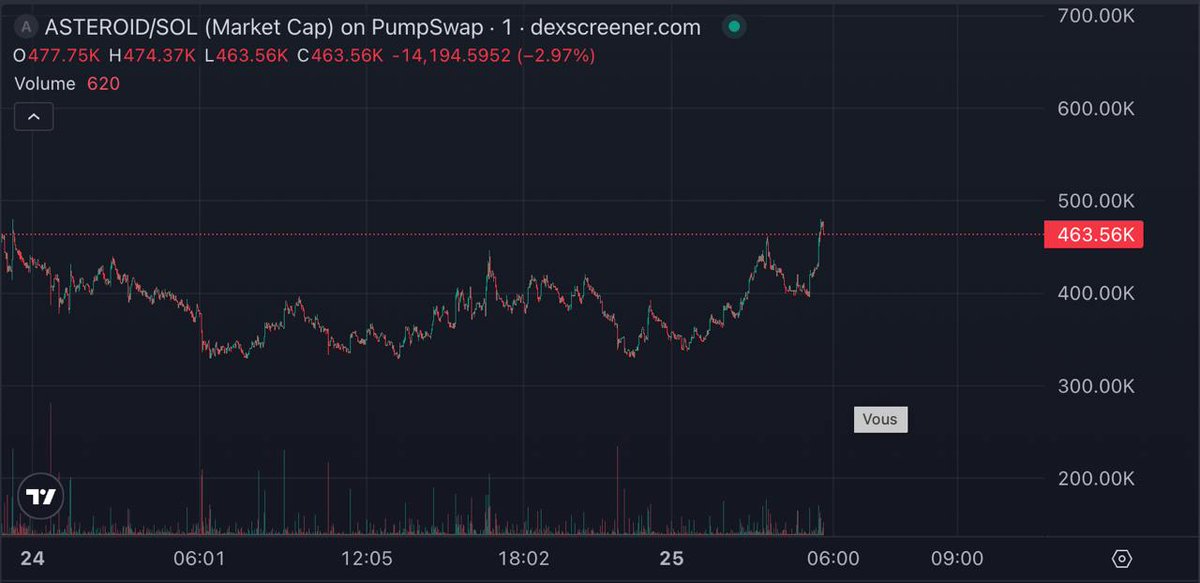Collapse the indicator legend chevron button
Image resolution: width=1200 pixels, height=583 pixels.
(34, 117)
